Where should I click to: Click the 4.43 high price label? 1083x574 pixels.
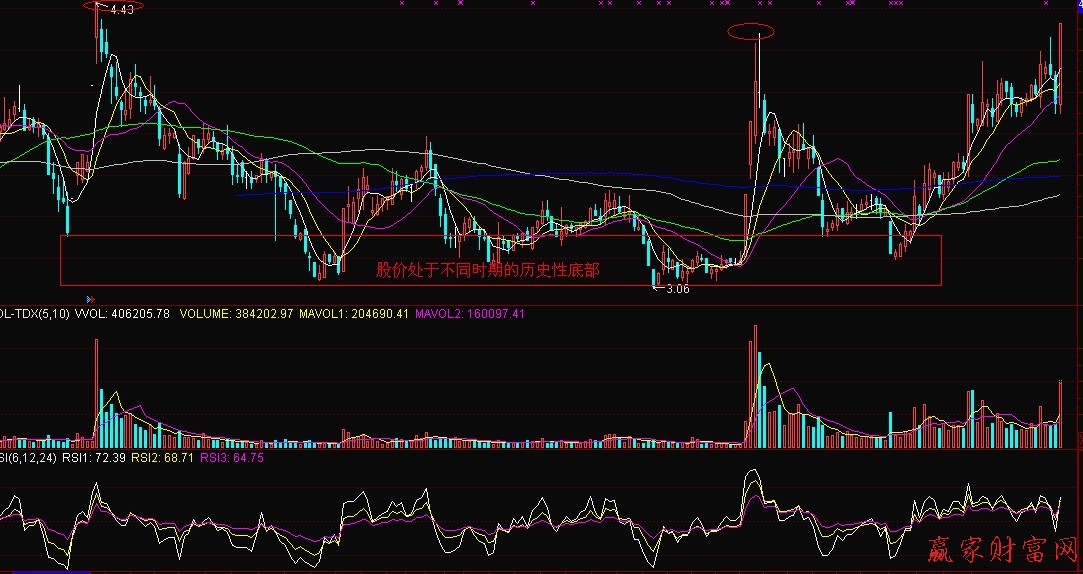pos(122,9)
